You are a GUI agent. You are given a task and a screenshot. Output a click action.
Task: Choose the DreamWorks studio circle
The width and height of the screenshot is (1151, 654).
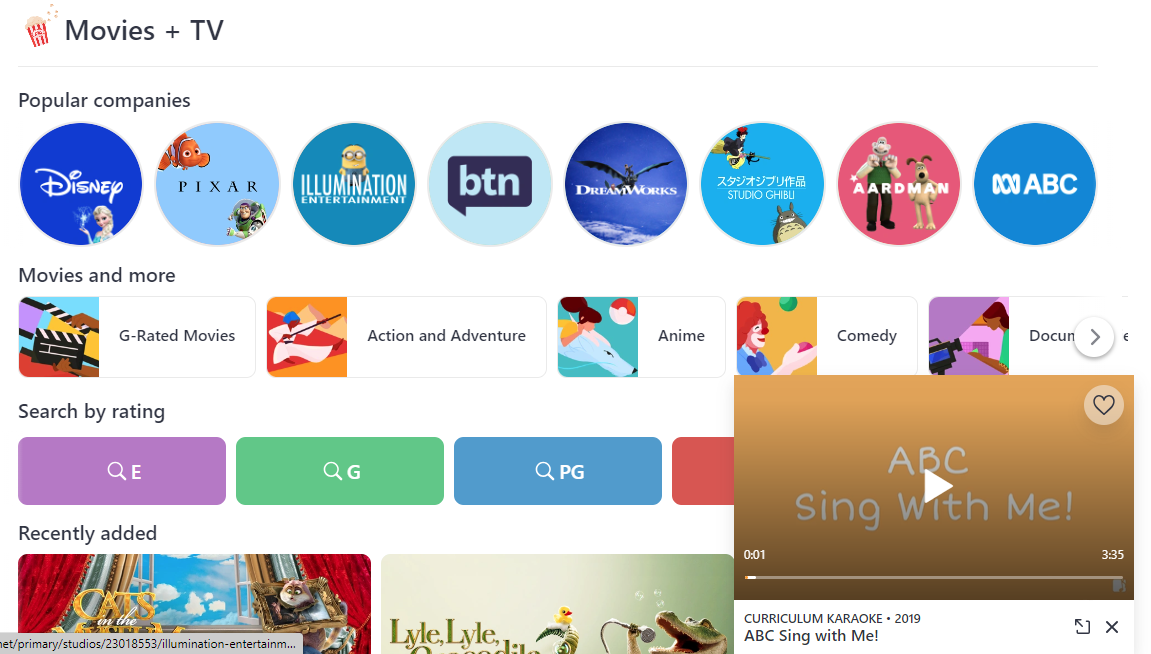[x=626, y=184]
